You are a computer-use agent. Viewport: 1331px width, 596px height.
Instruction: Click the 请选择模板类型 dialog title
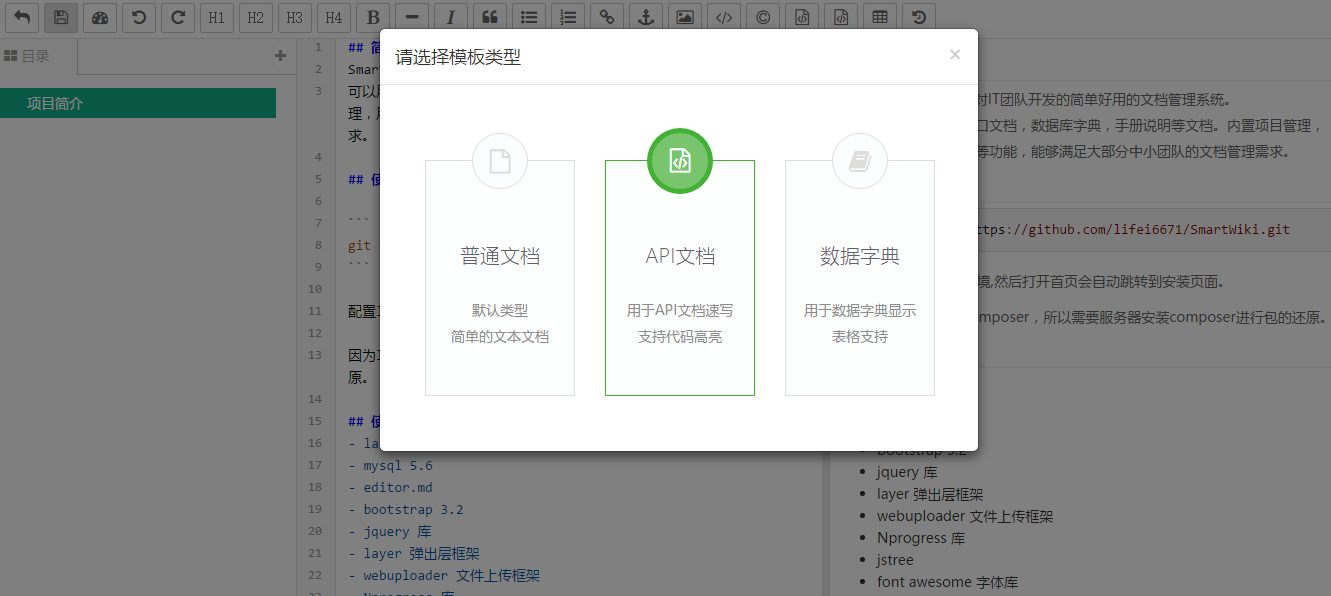[x=458, y=58]
